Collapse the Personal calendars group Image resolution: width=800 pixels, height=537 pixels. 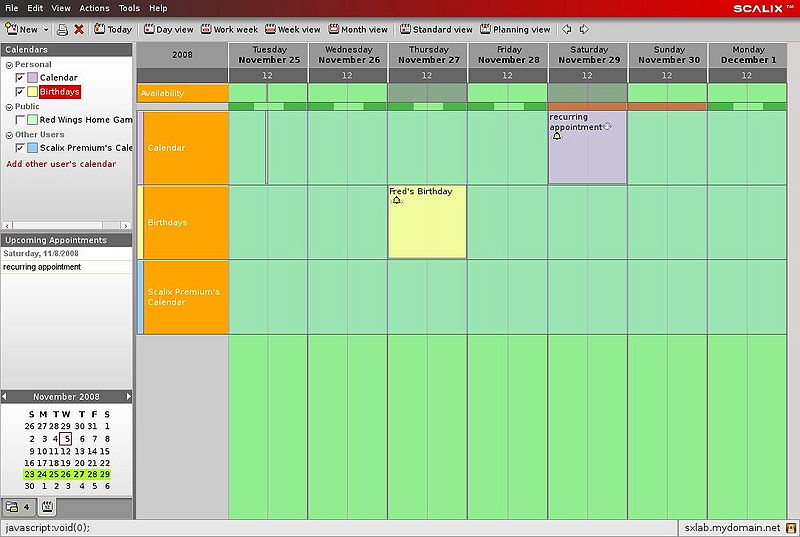tap(8, 64)
